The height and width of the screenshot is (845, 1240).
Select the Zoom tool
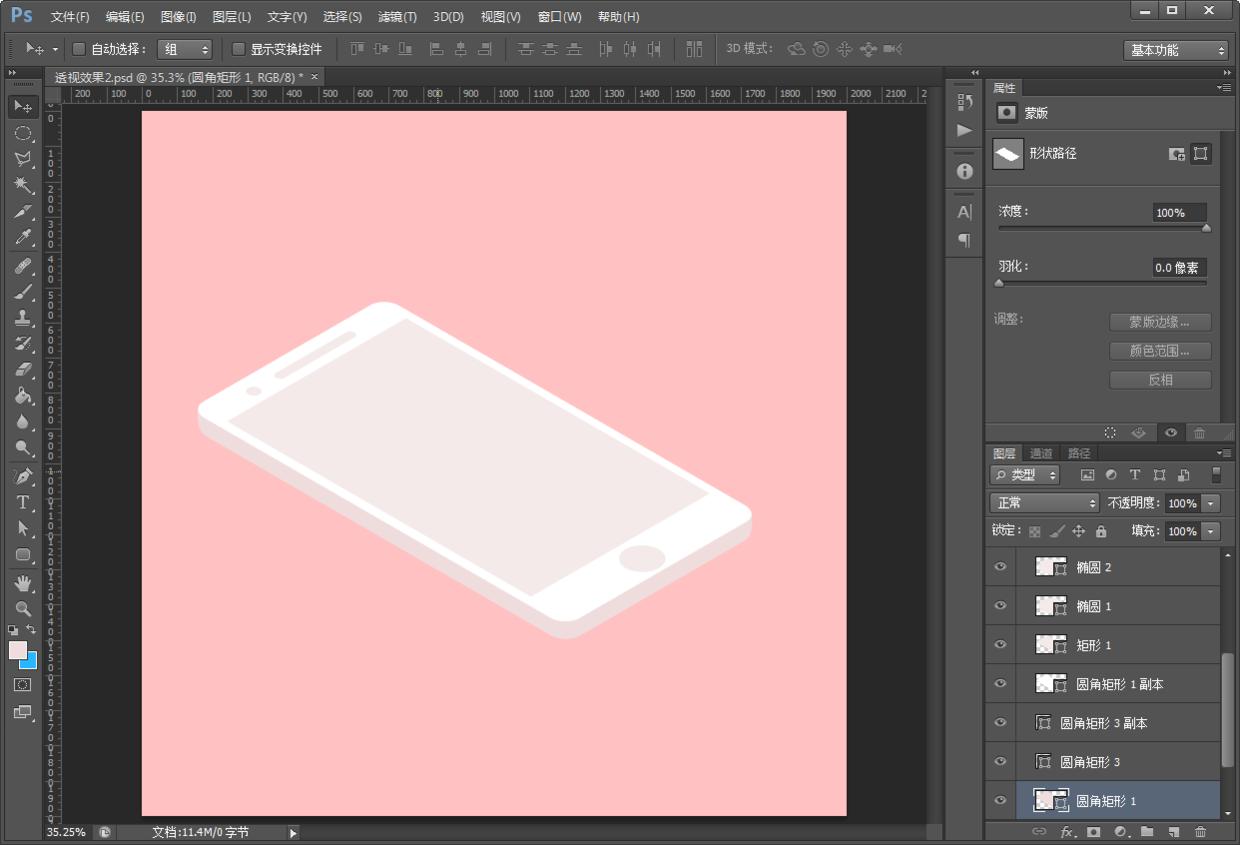click(x=23, y=608)
